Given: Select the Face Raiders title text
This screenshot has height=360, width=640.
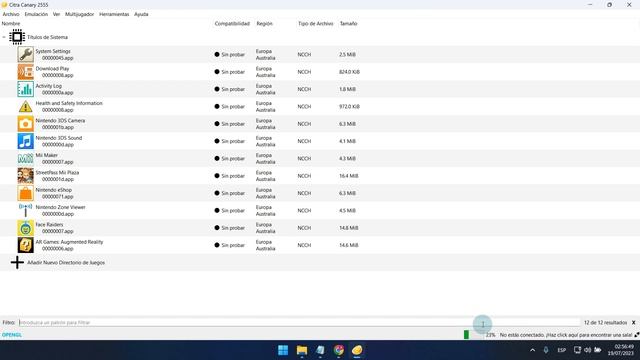Looking at the screenshot, I should click(49, 224).
